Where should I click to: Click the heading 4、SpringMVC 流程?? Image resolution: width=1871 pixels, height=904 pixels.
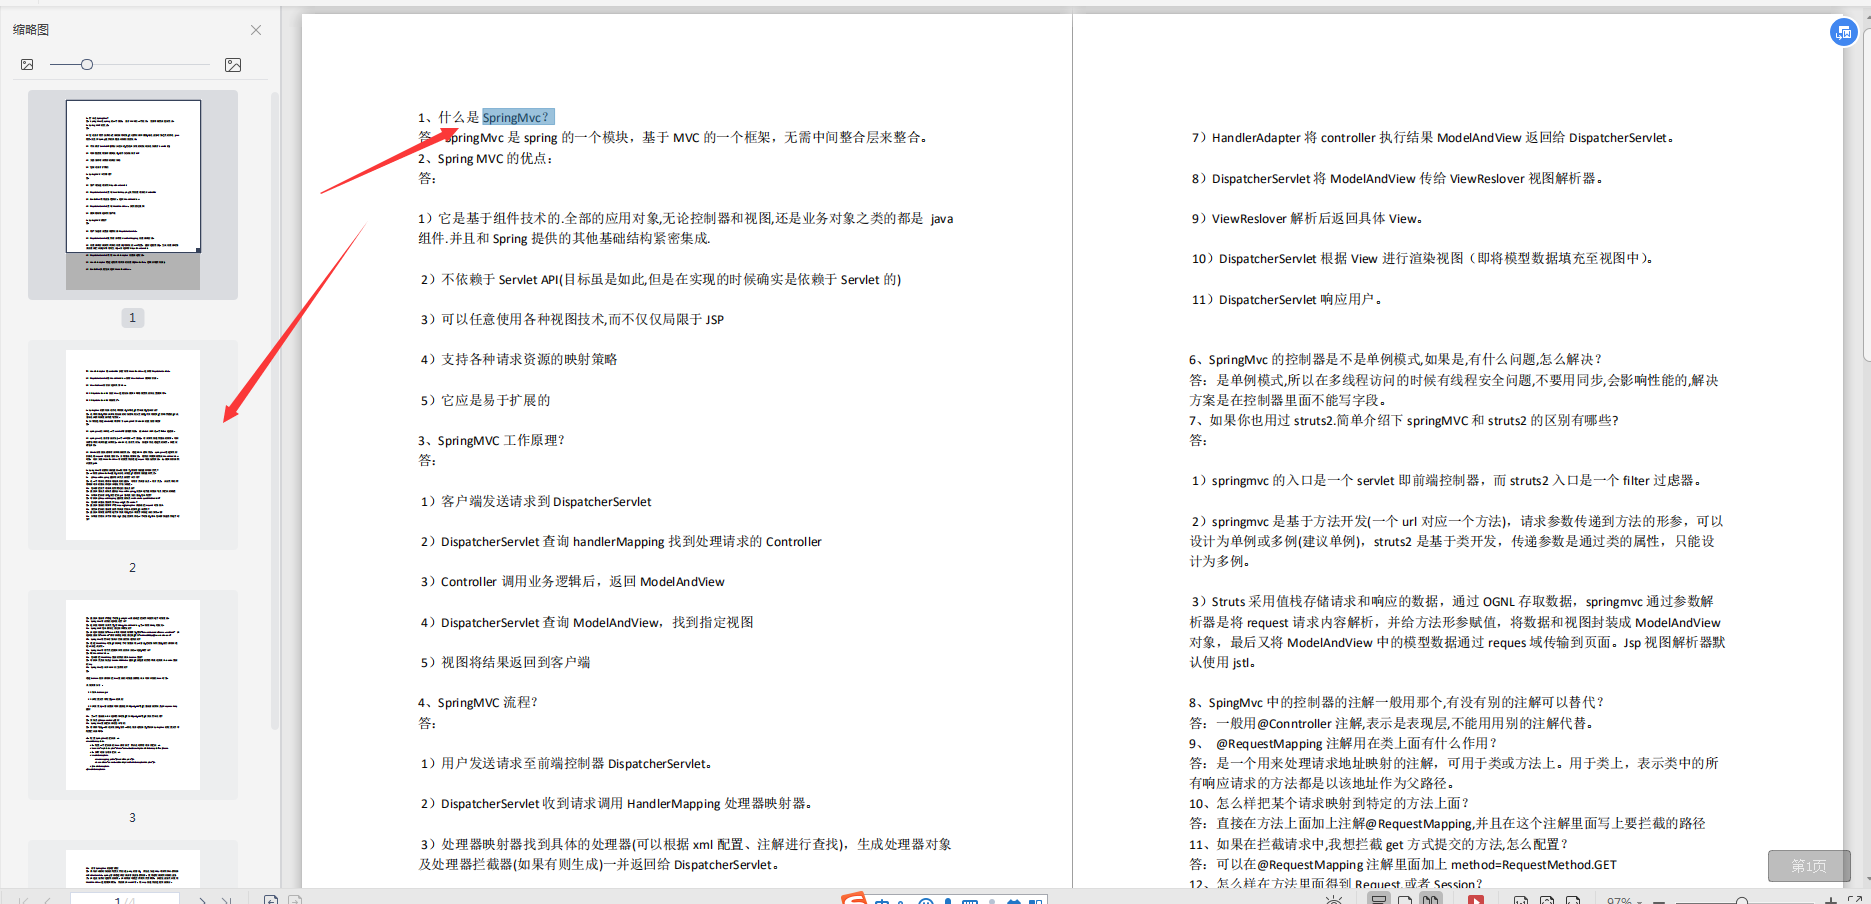[x=478, y=702]
